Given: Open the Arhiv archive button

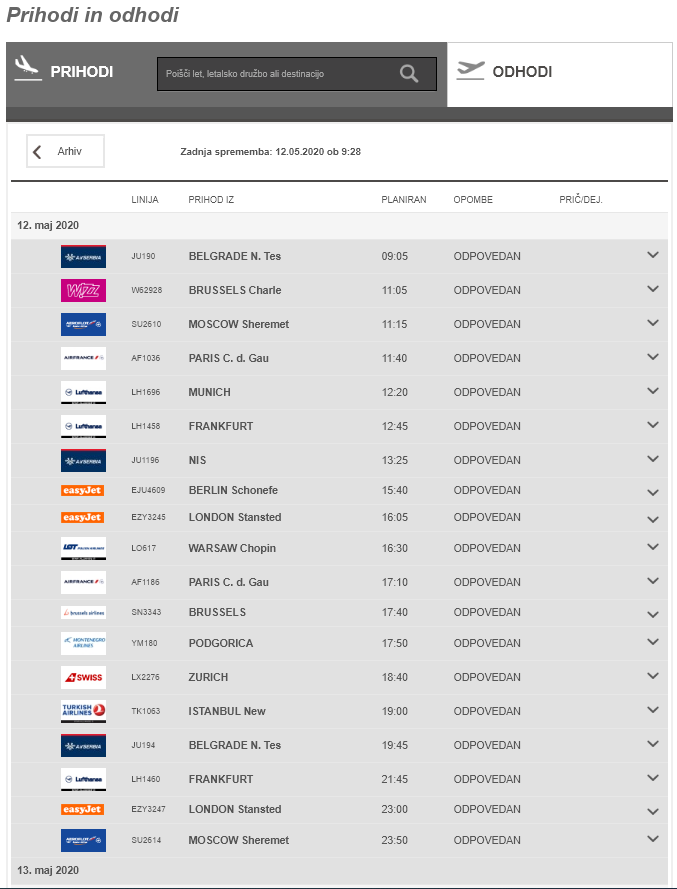Looking at the screenshot, I should (66, 152).
